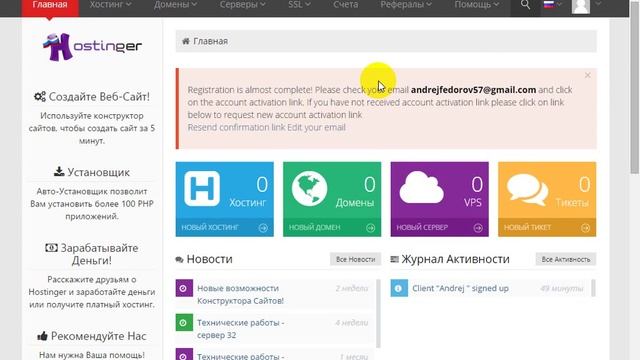Click the Хостинг count 0
Screen dimensions: 640x360
click(262, 184)
